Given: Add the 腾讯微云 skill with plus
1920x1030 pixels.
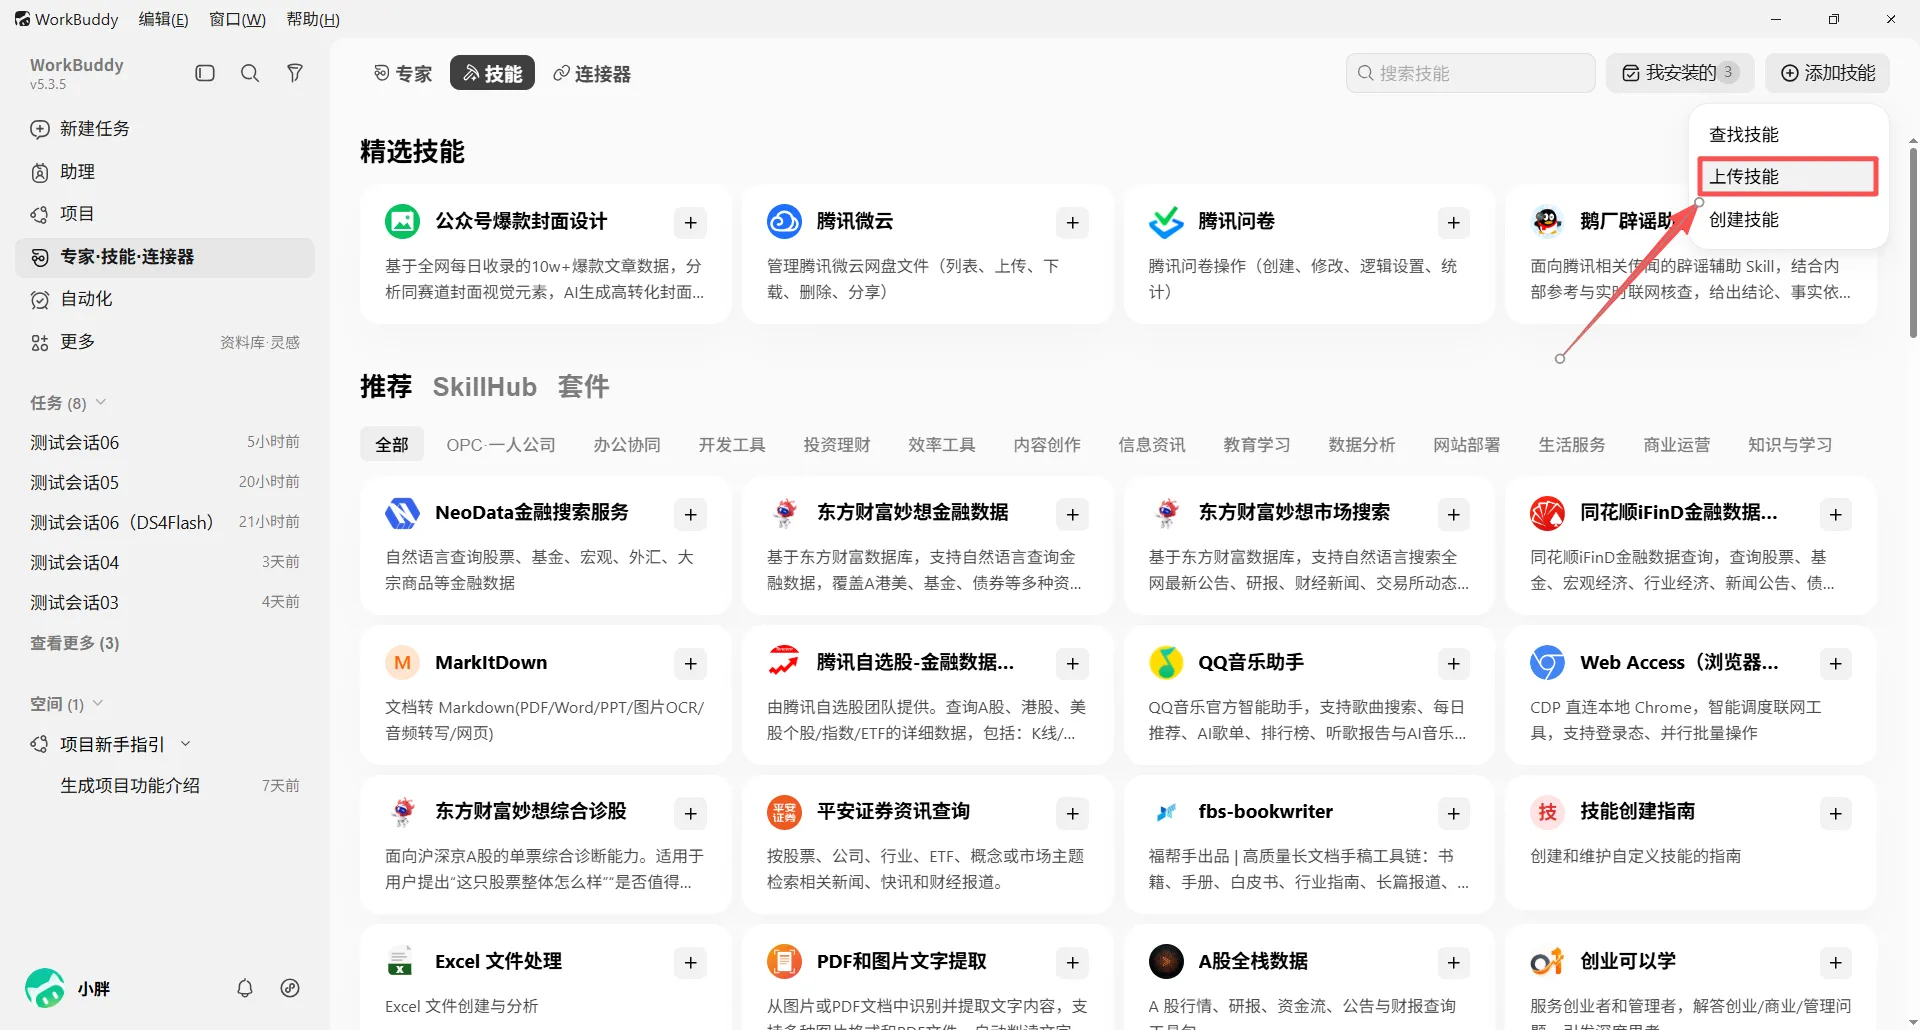Looking at the screenshot, I should [1073, 223].
